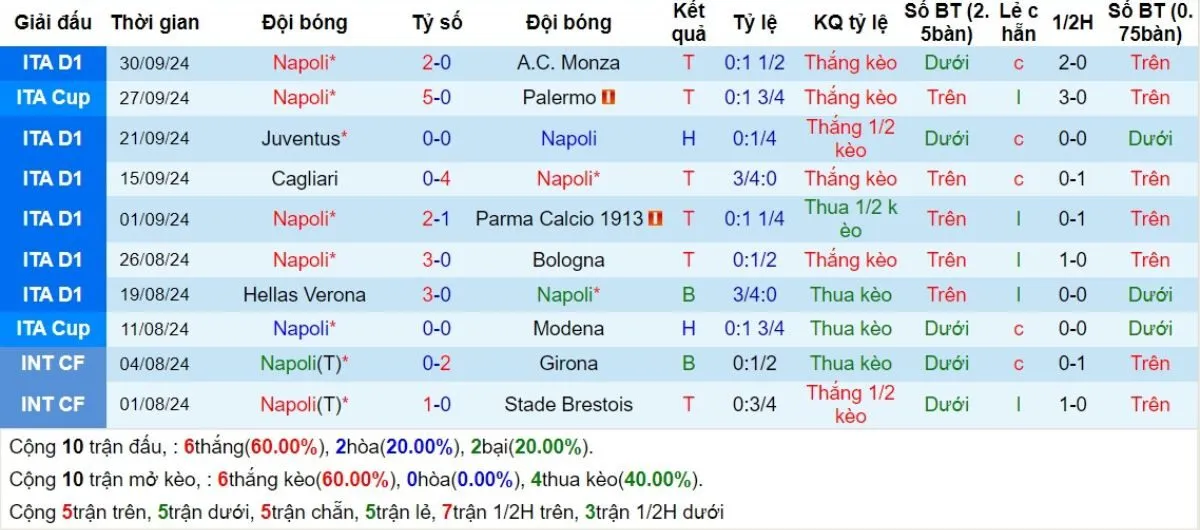The width and height of the screenshot is (1200, 530).
Task: Open the Hellas Verona team link
Action: 304,295
